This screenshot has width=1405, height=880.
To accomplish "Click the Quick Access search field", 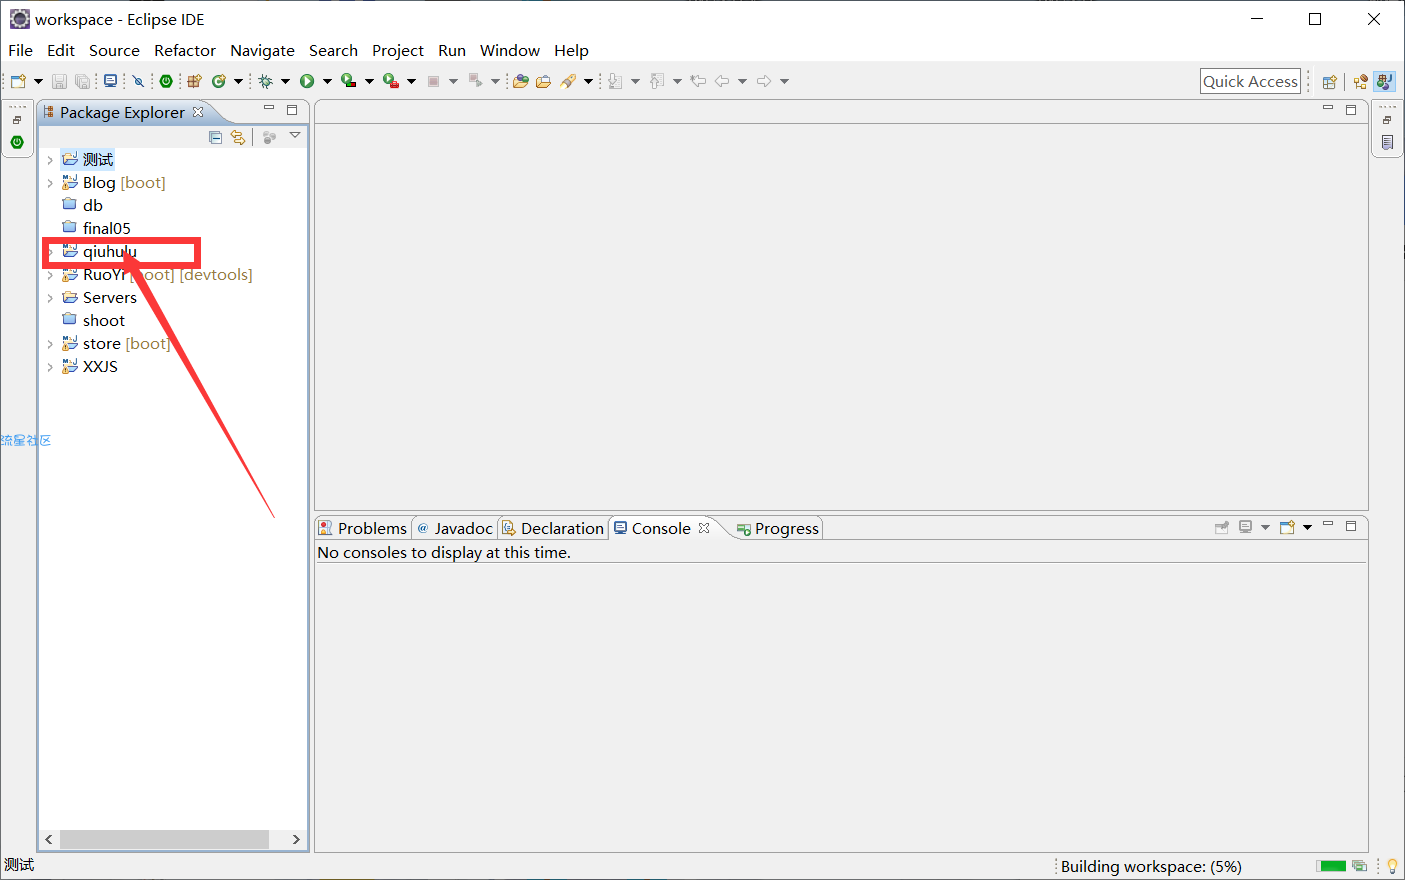I will [x=1250, y=82].
